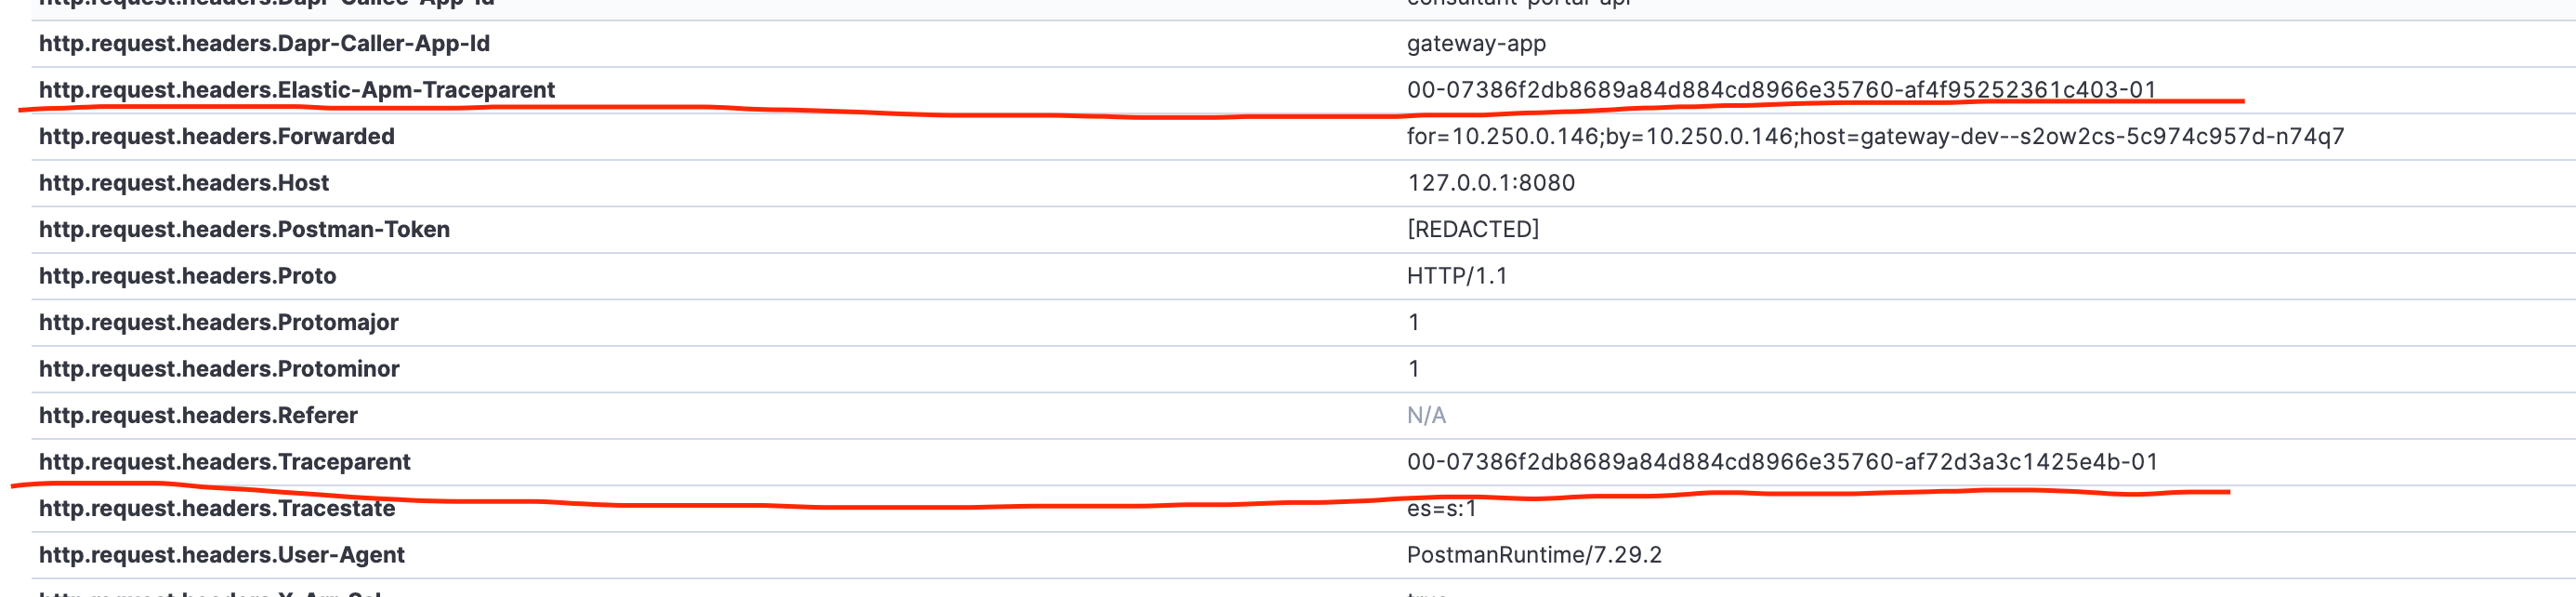Click the Postman-Token header field name

coord(244,230)
